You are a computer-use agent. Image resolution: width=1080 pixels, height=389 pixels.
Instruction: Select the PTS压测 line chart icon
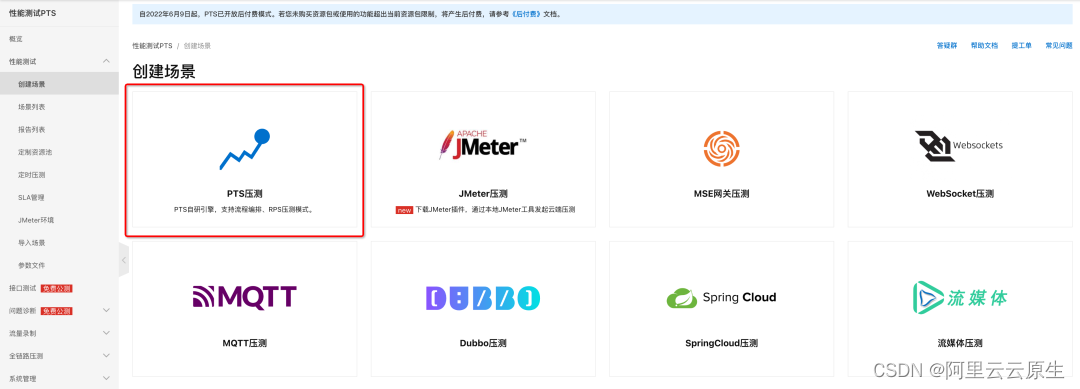point(245,149)
